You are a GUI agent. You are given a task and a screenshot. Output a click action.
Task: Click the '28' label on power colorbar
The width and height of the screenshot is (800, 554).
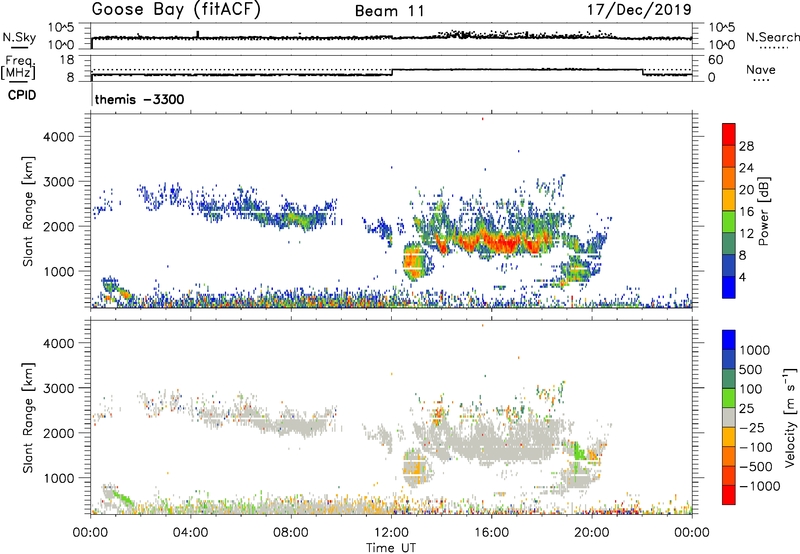(x=746, y=146)
